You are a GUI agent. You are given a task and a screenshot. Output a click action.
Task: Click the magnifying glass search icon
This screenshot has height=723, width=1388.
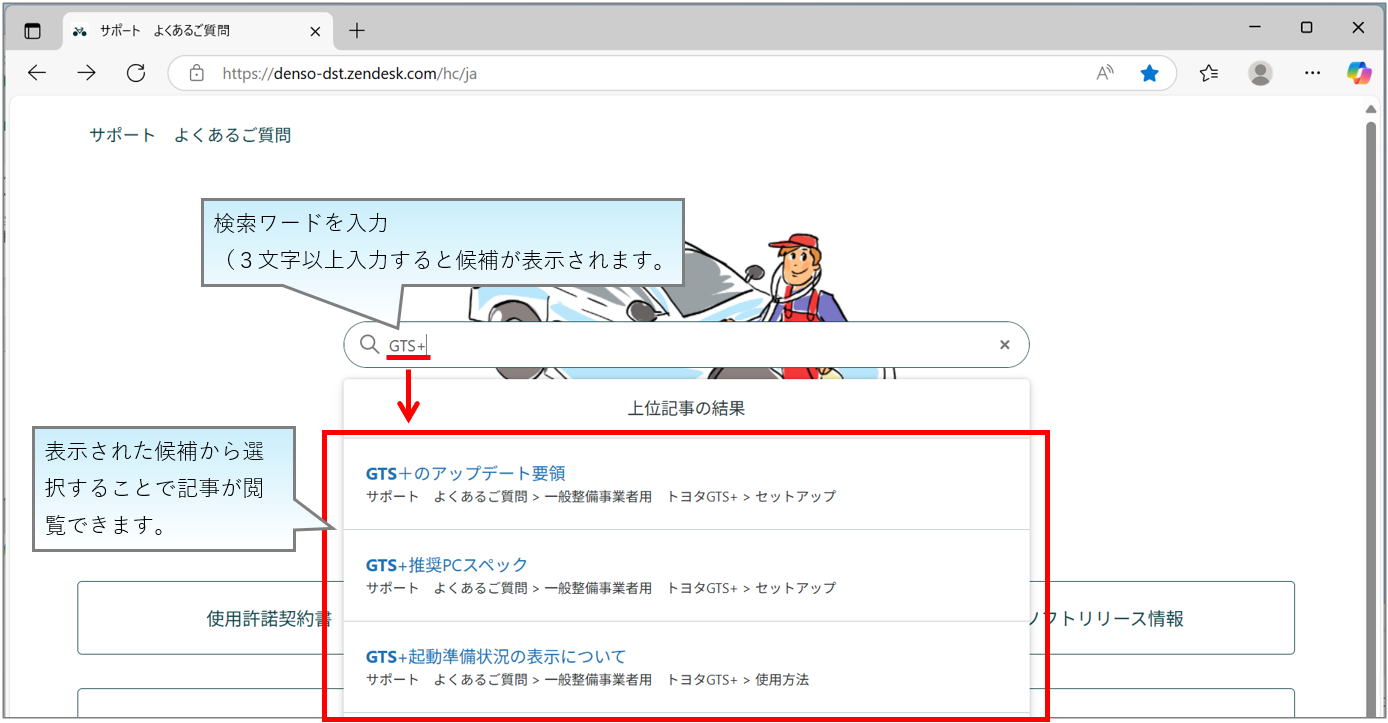pos(369,344)
